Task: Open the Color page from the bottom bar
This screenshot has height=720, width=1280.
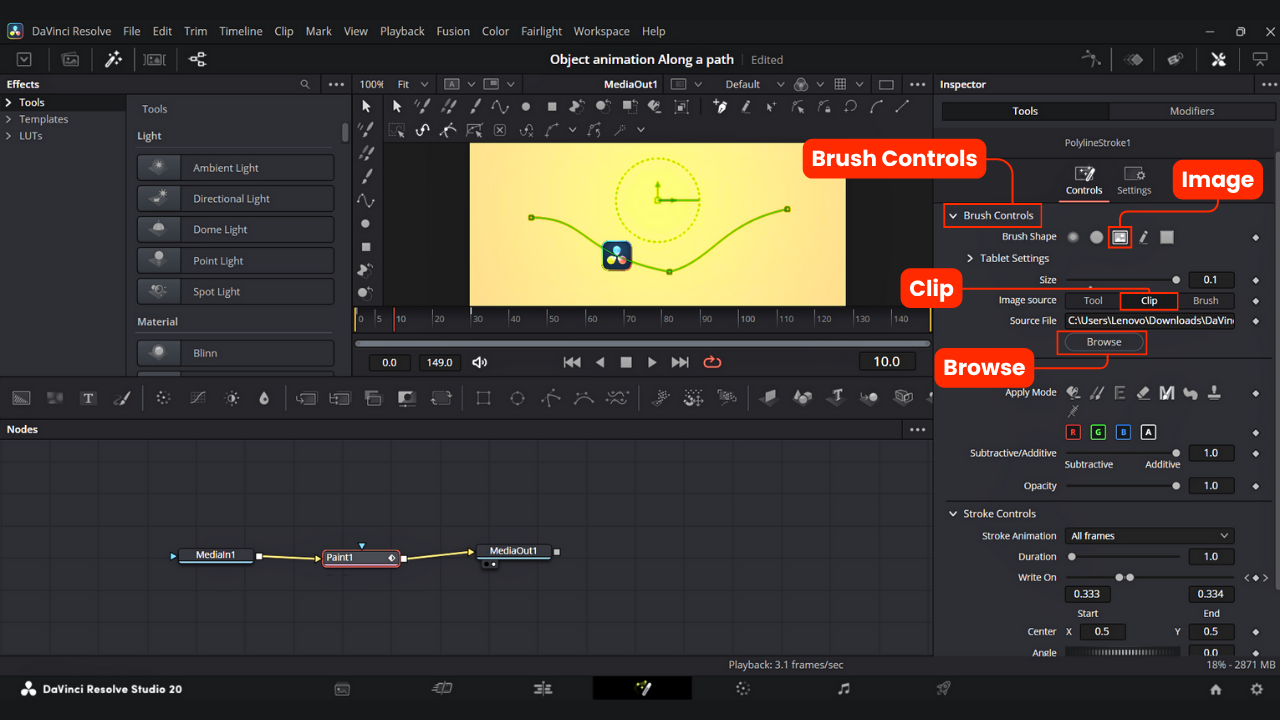Action: pyautogui.click(x=743, y=688)
